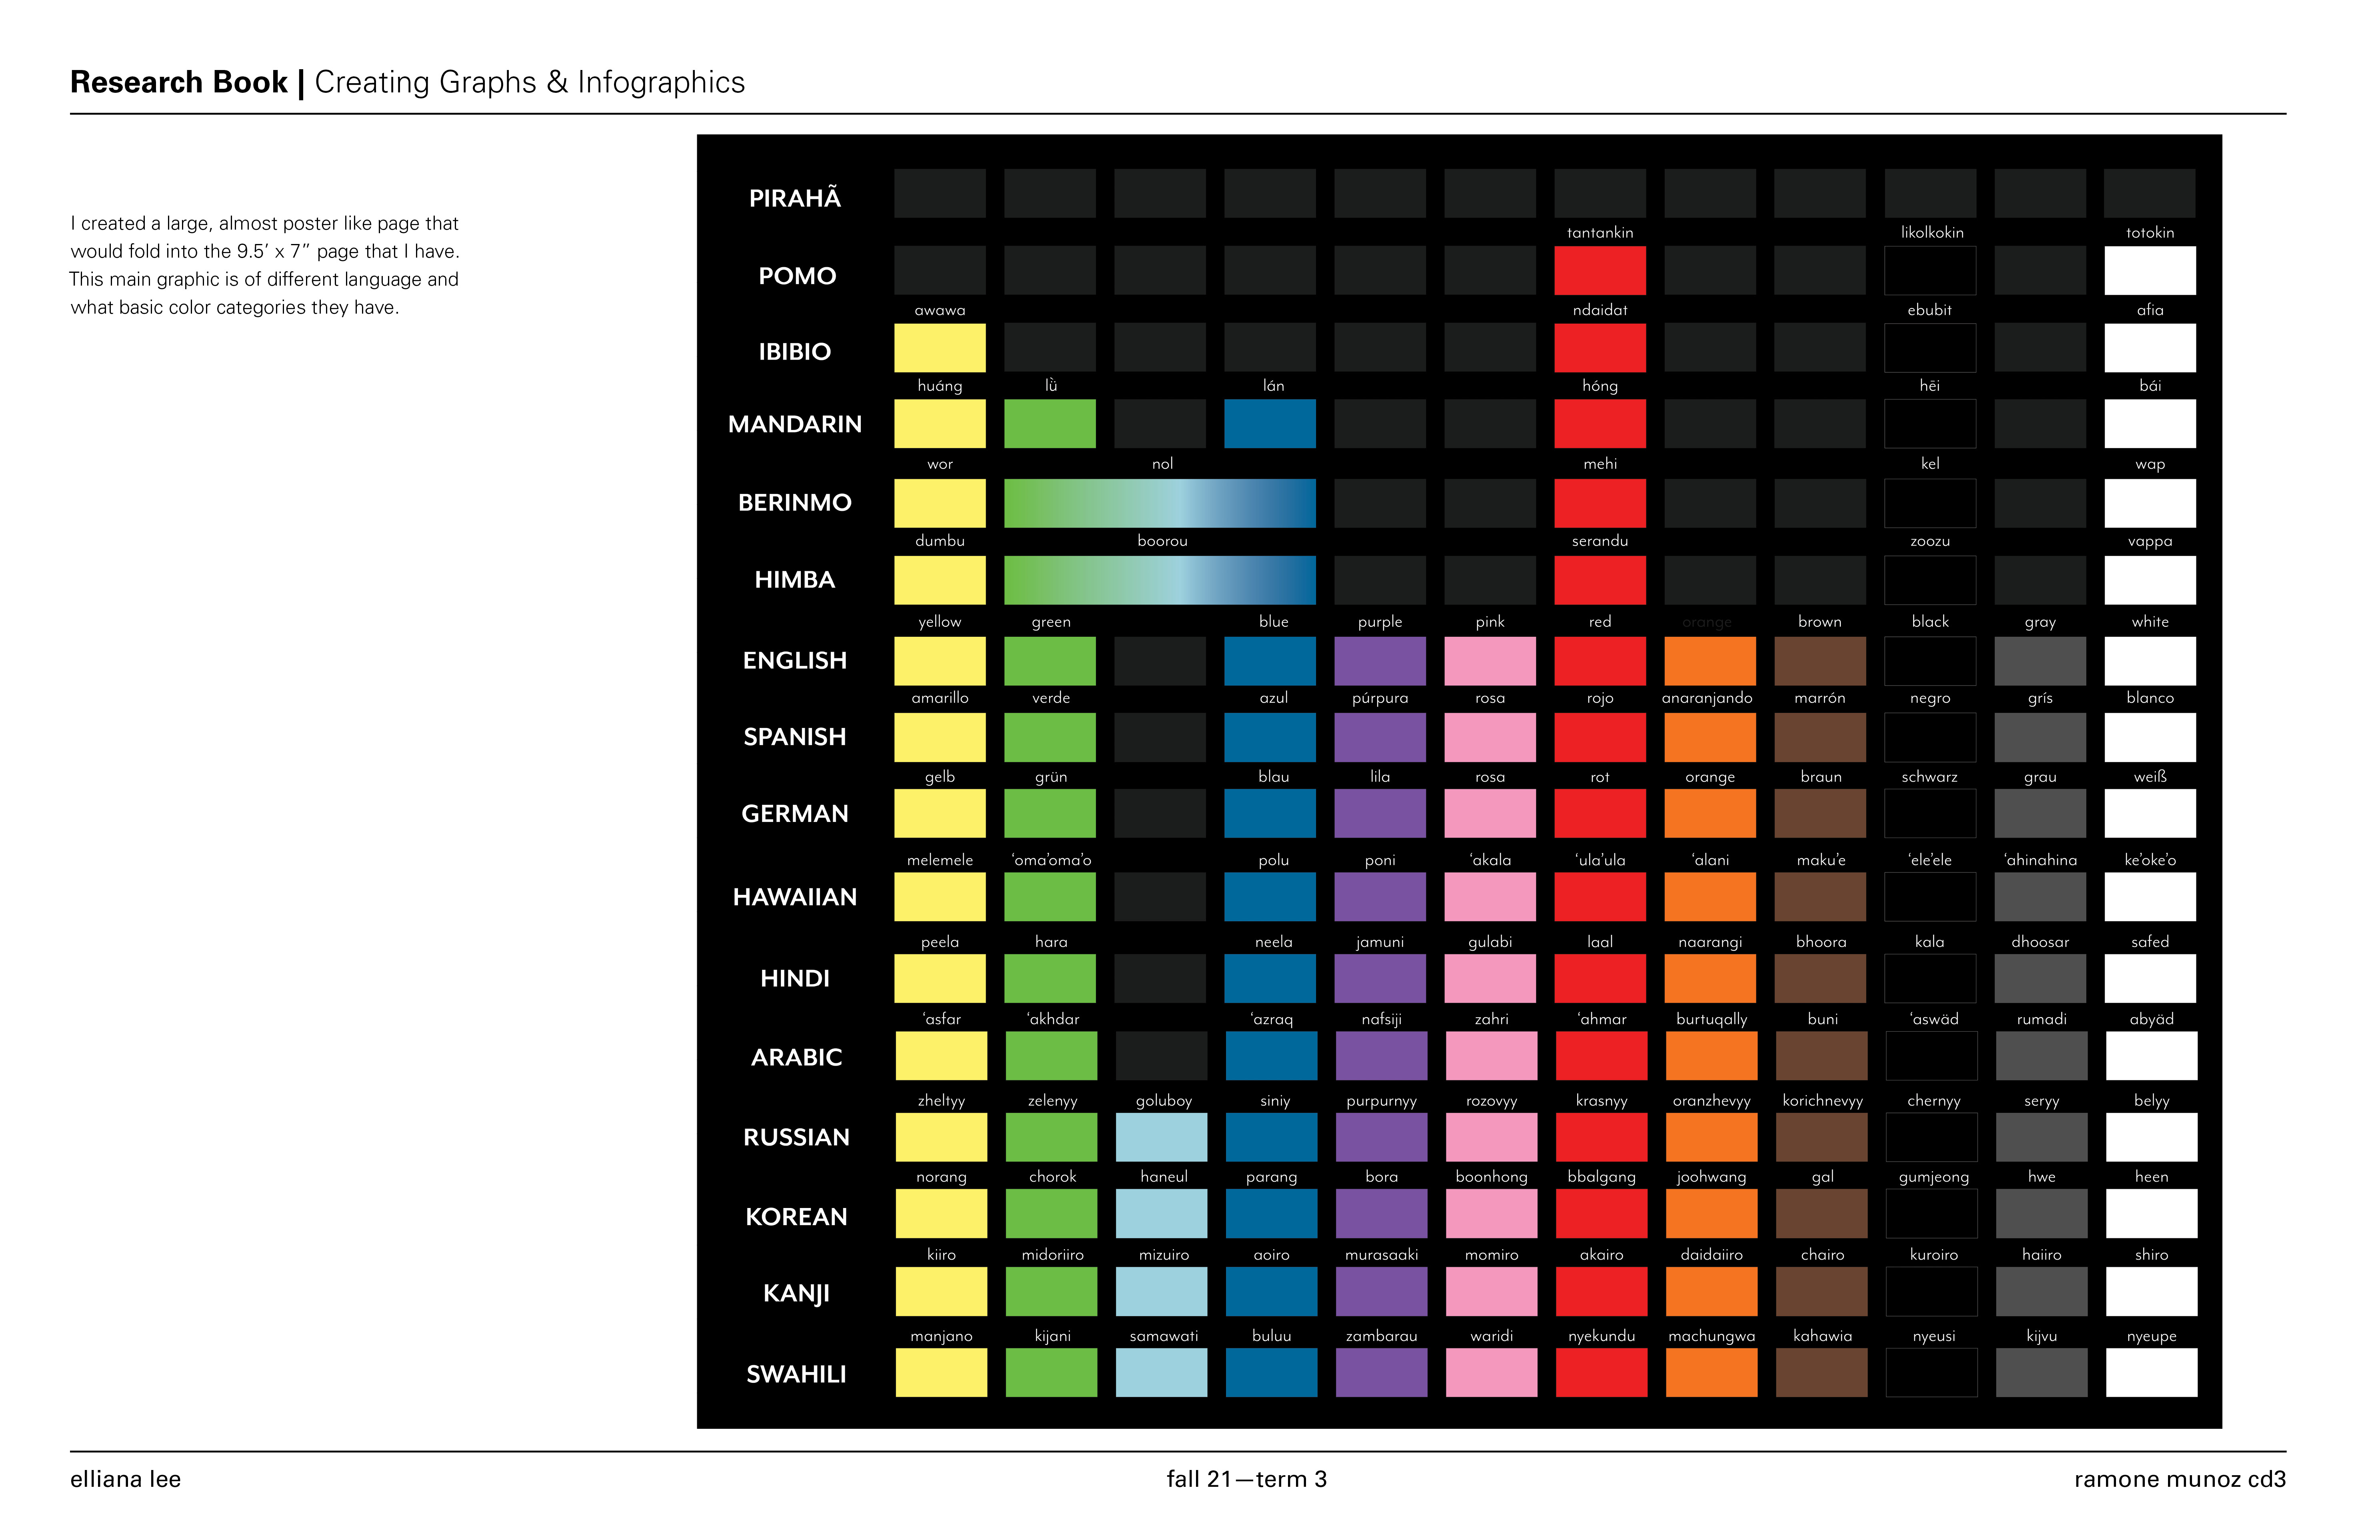Click the 'burtuqally' label in the ARABIC row
Screen dimensions: 2380x1540
(x=1711, y=1019)
